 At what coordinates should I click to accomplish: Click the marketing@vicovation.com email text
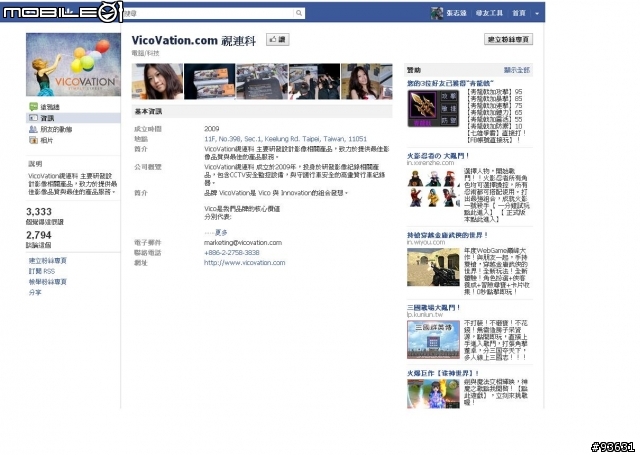[x=243, y=242]
